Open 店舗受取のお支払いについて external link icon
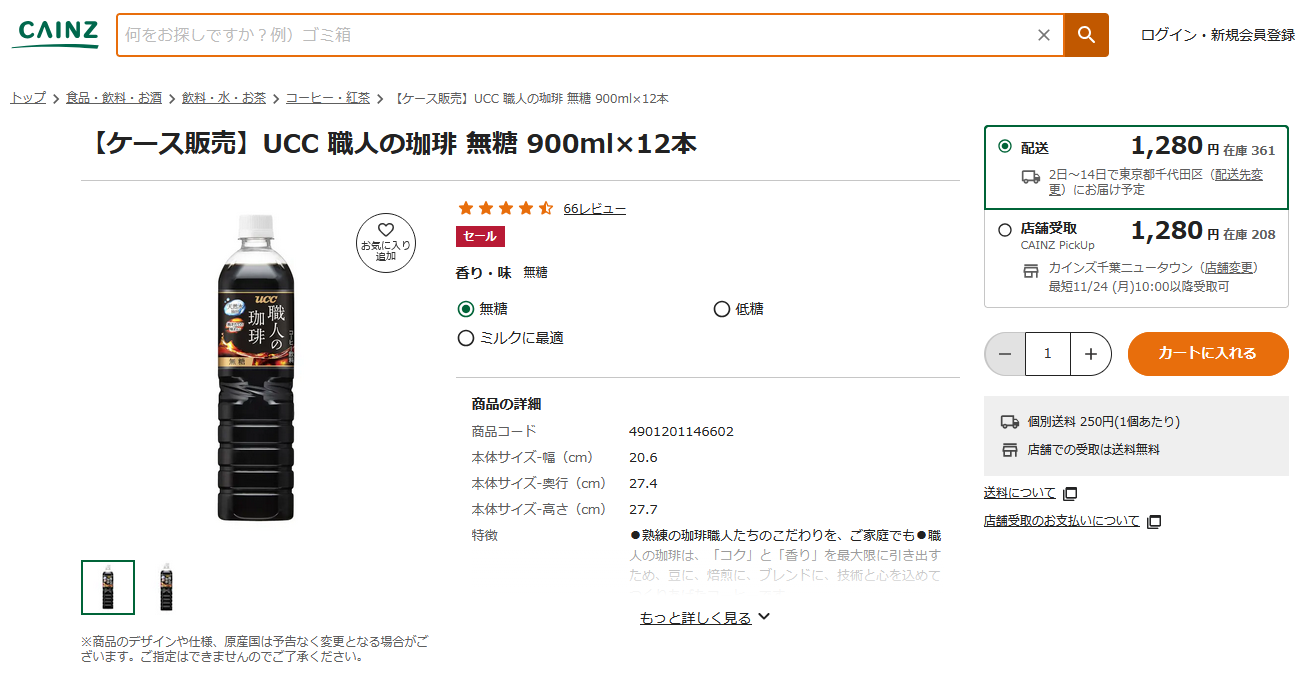Screen dimensions: 1312x676 tap(1154, 521)
